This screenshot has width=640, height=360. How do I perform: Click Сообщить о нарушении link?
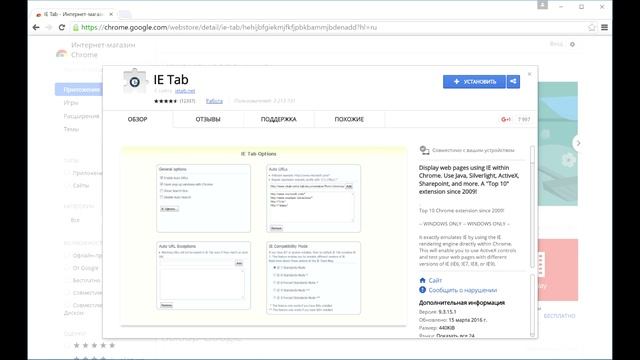(463, 290)
